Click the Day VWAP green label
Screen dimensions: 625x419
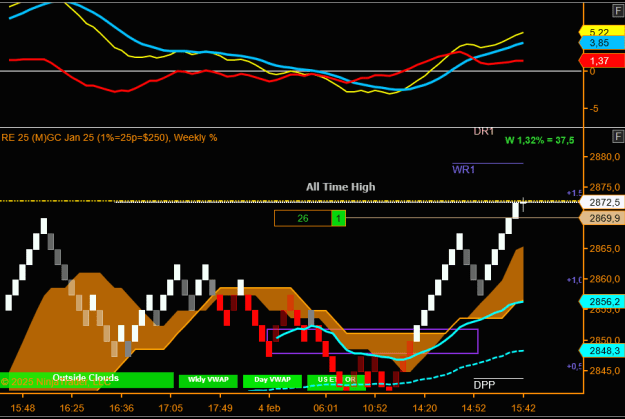pos(272,381)
